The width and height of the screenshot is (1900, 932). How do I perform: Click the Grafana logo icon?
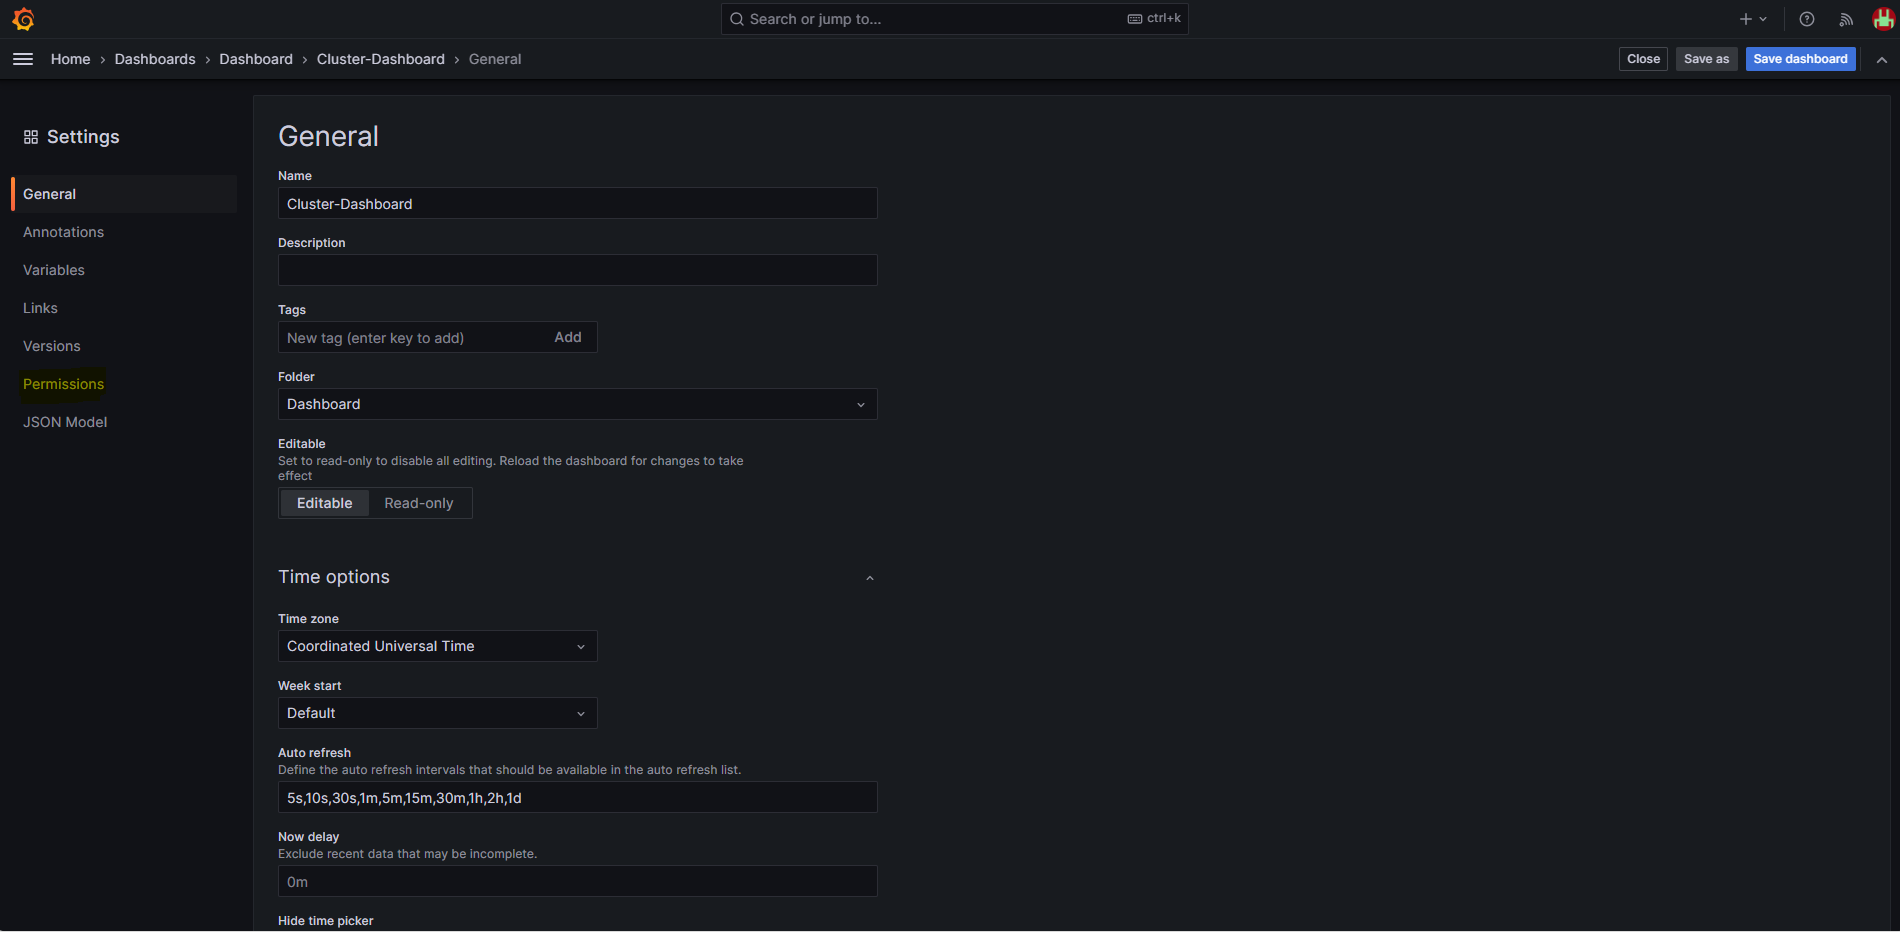pos(23,19)
